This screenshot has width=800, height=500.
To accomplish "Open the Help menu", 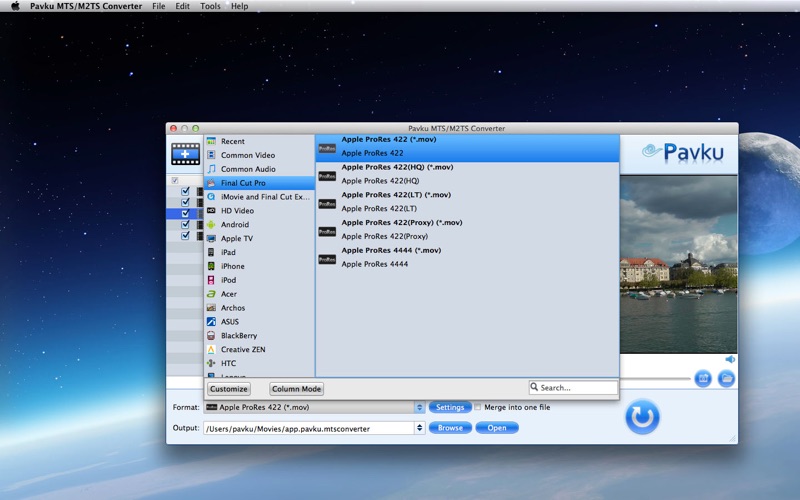I will pyautogui.click(x=239, y=6).
